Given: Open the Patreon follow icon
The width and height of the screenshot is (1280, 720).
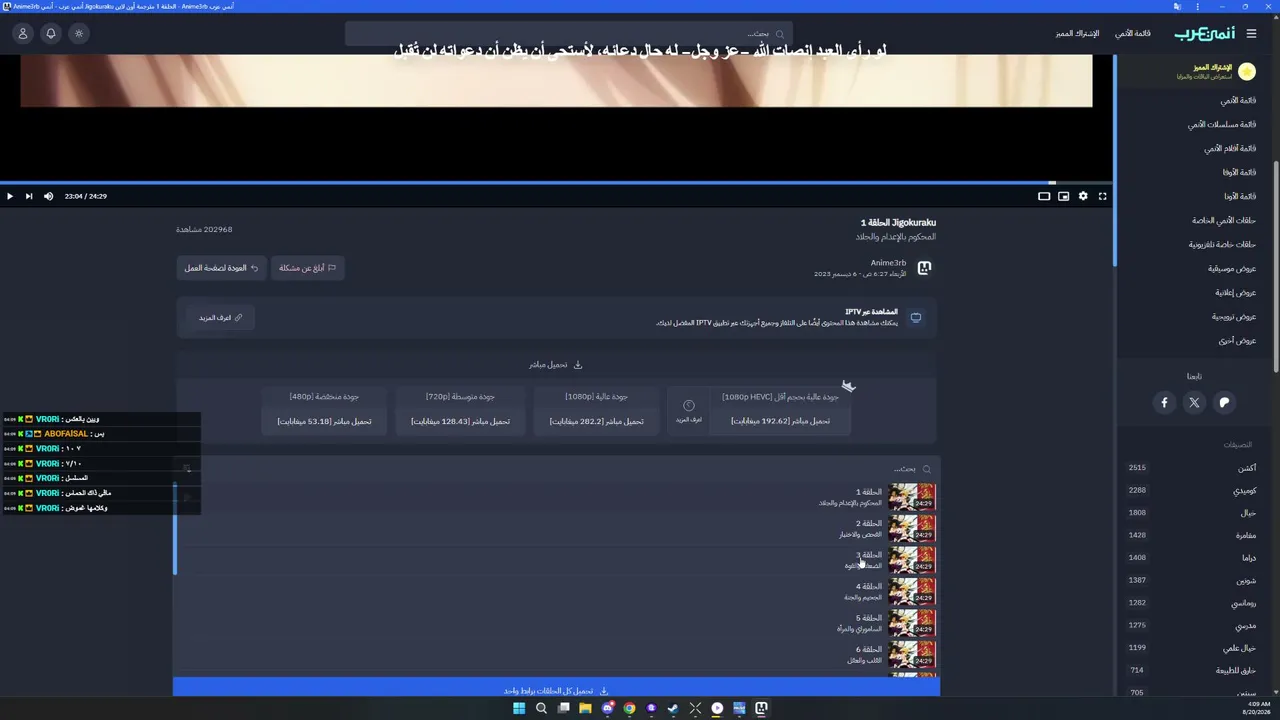Looking at the screenshot, I should click(1224, 403).
